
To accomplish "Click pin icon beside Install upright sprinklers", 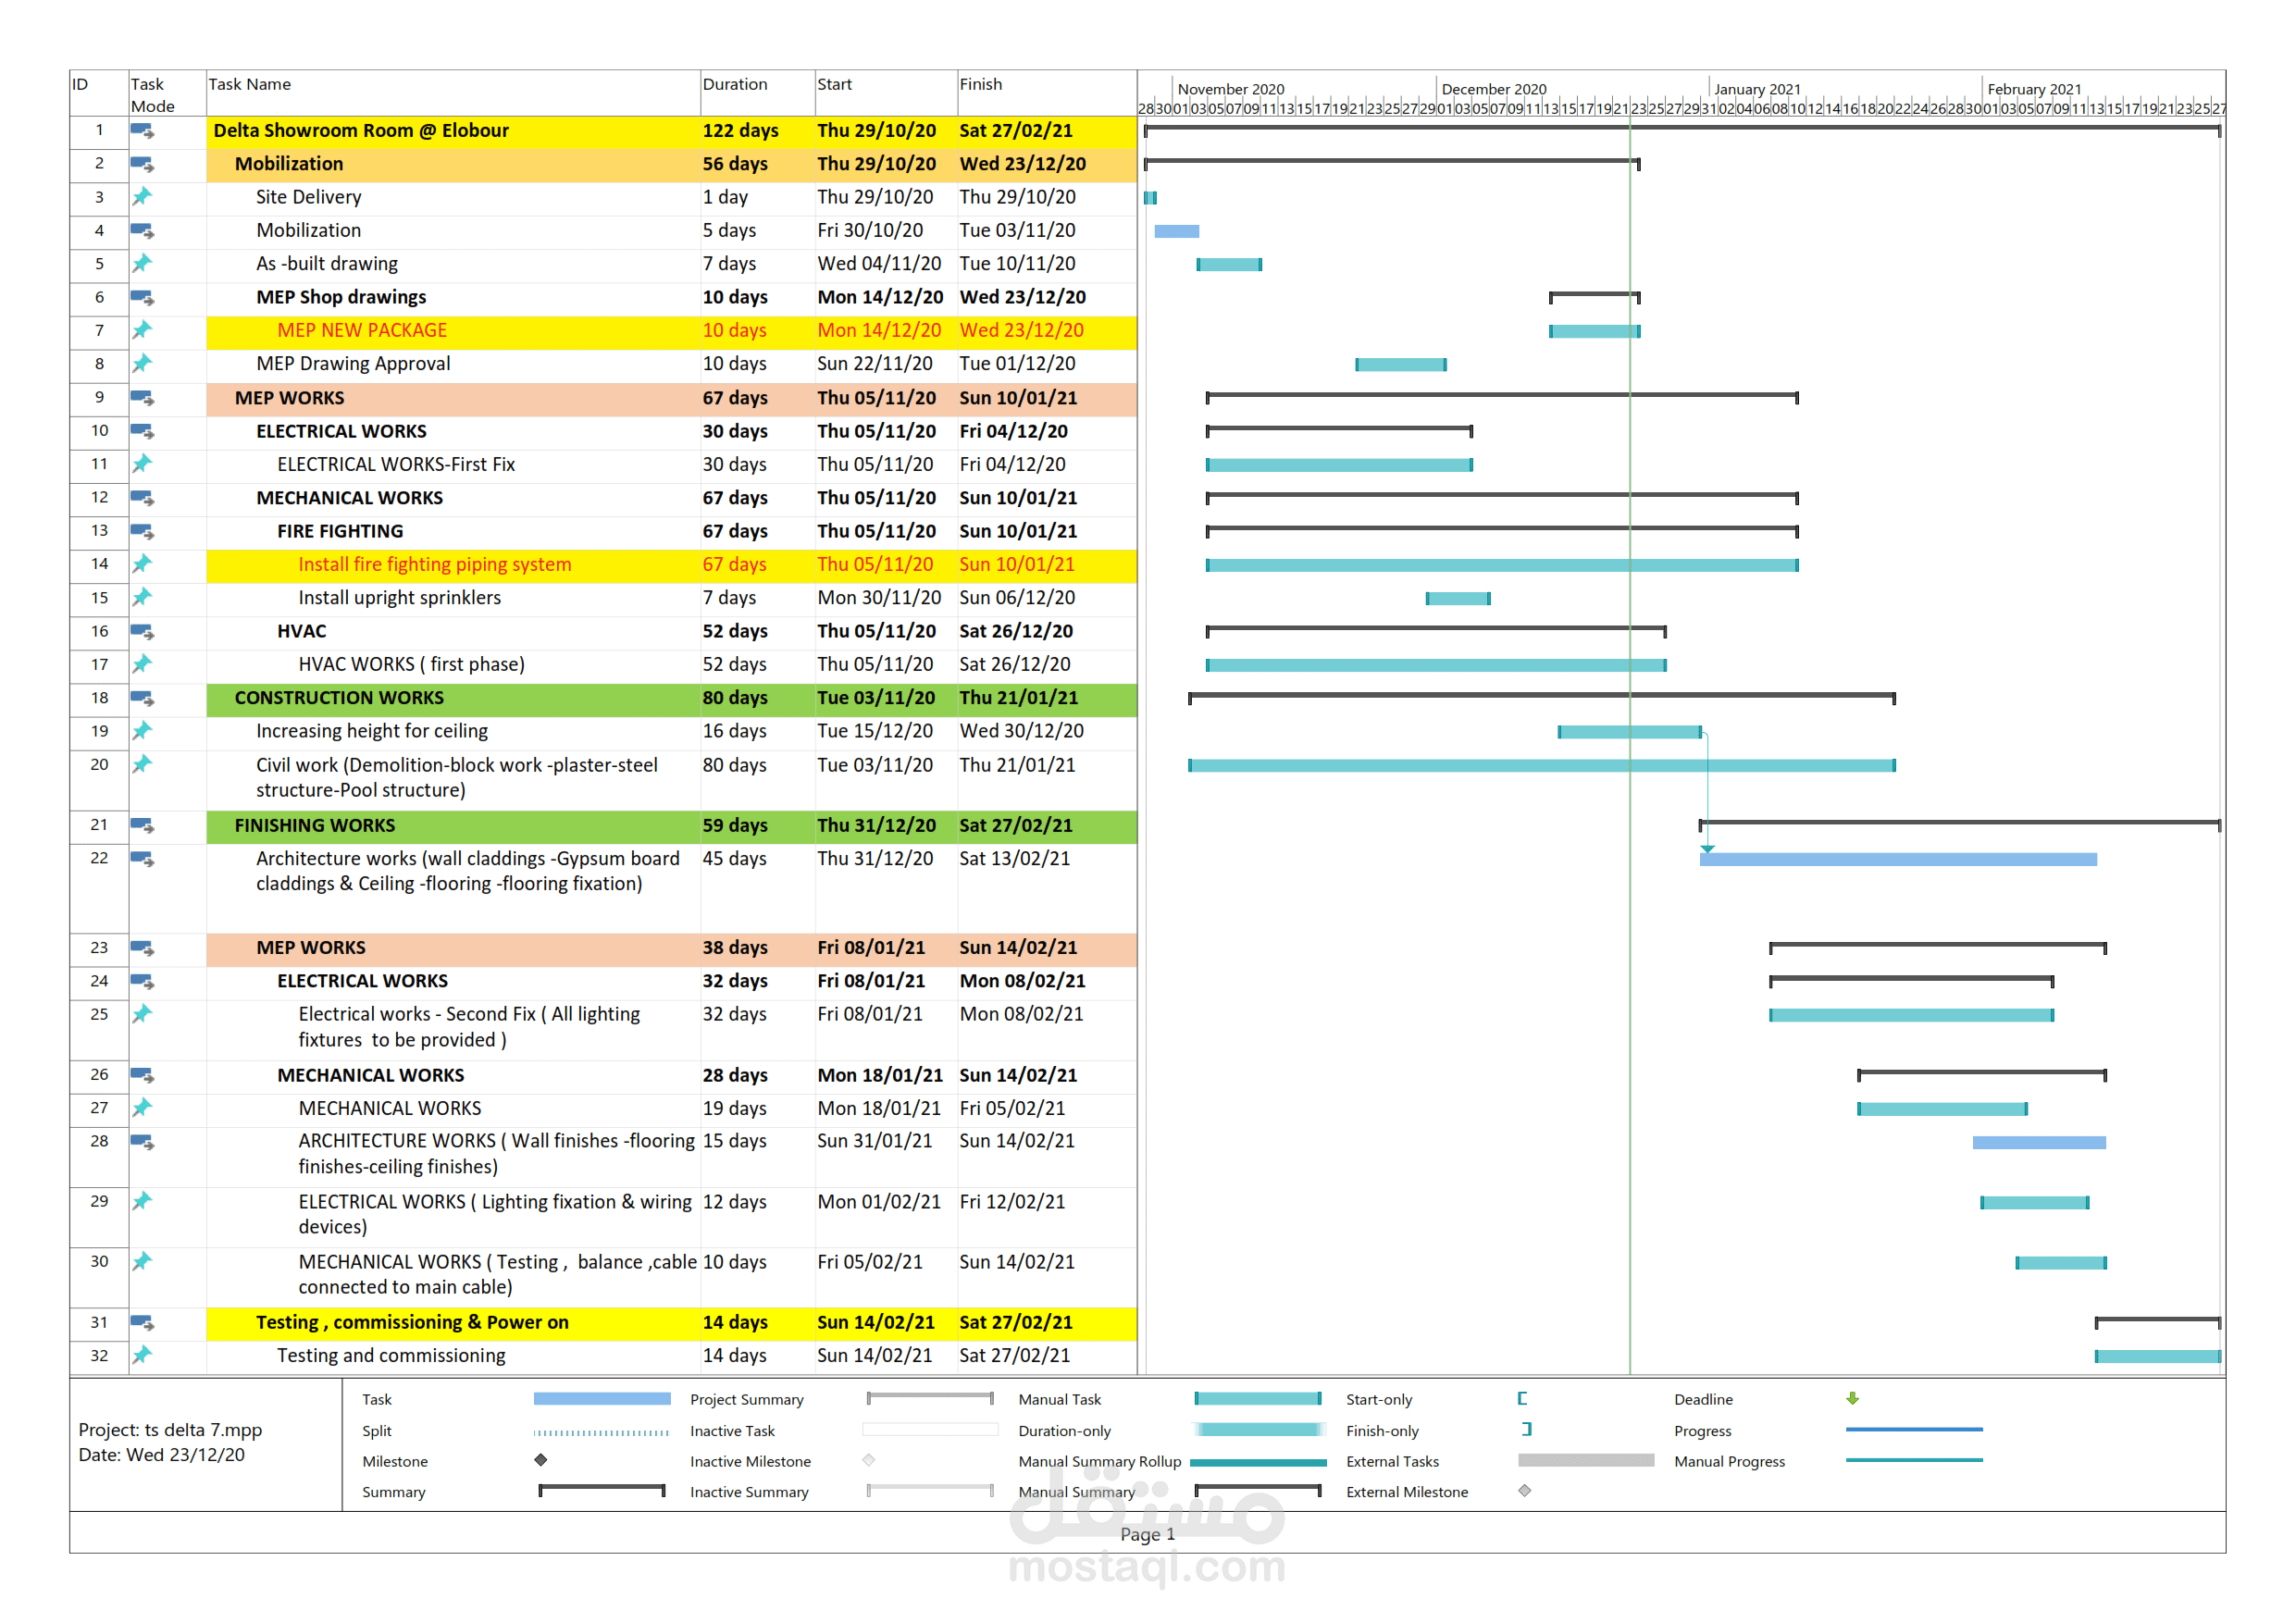I will (142, 598).
